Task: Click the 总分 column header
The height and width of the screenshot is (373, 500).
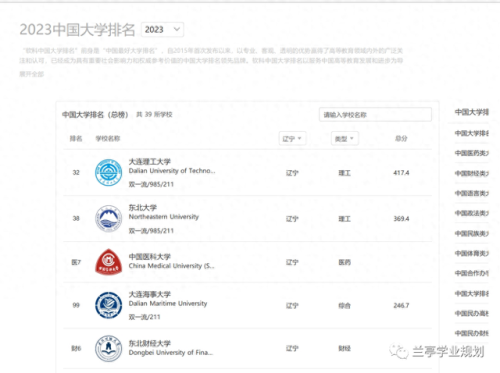Action: click(x=401, y=139)
